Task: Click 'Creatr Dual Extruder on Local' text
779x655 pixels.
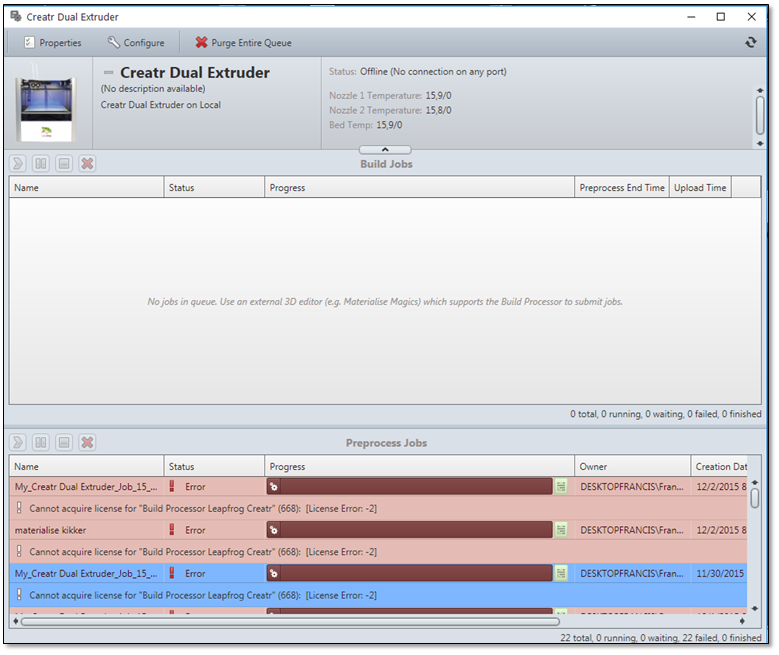Action: [160, 105]
